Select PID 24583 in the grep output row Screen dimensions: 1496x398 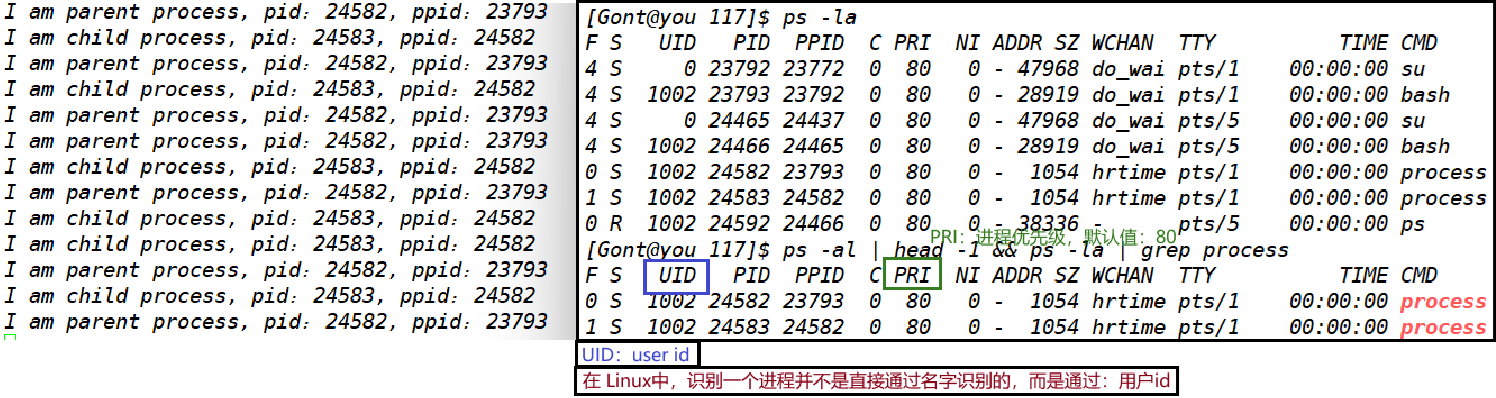click(x=740, y=327)
